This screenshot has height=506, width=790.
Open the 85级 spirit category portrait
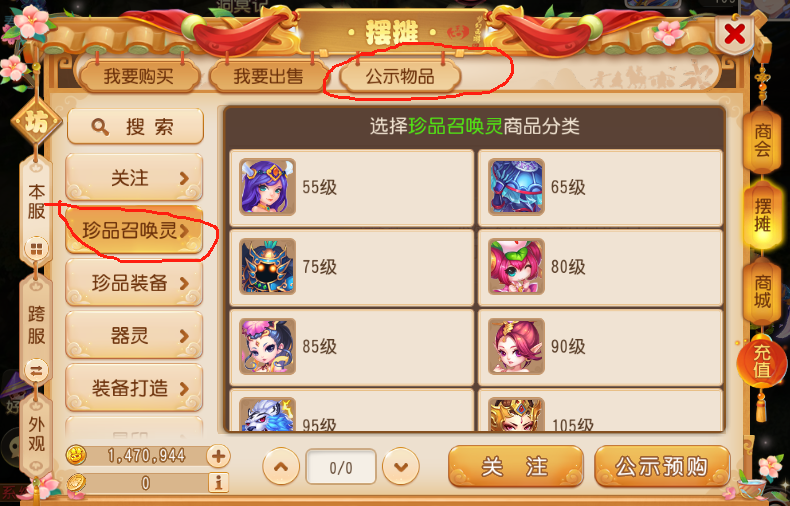tap(267, 346)
